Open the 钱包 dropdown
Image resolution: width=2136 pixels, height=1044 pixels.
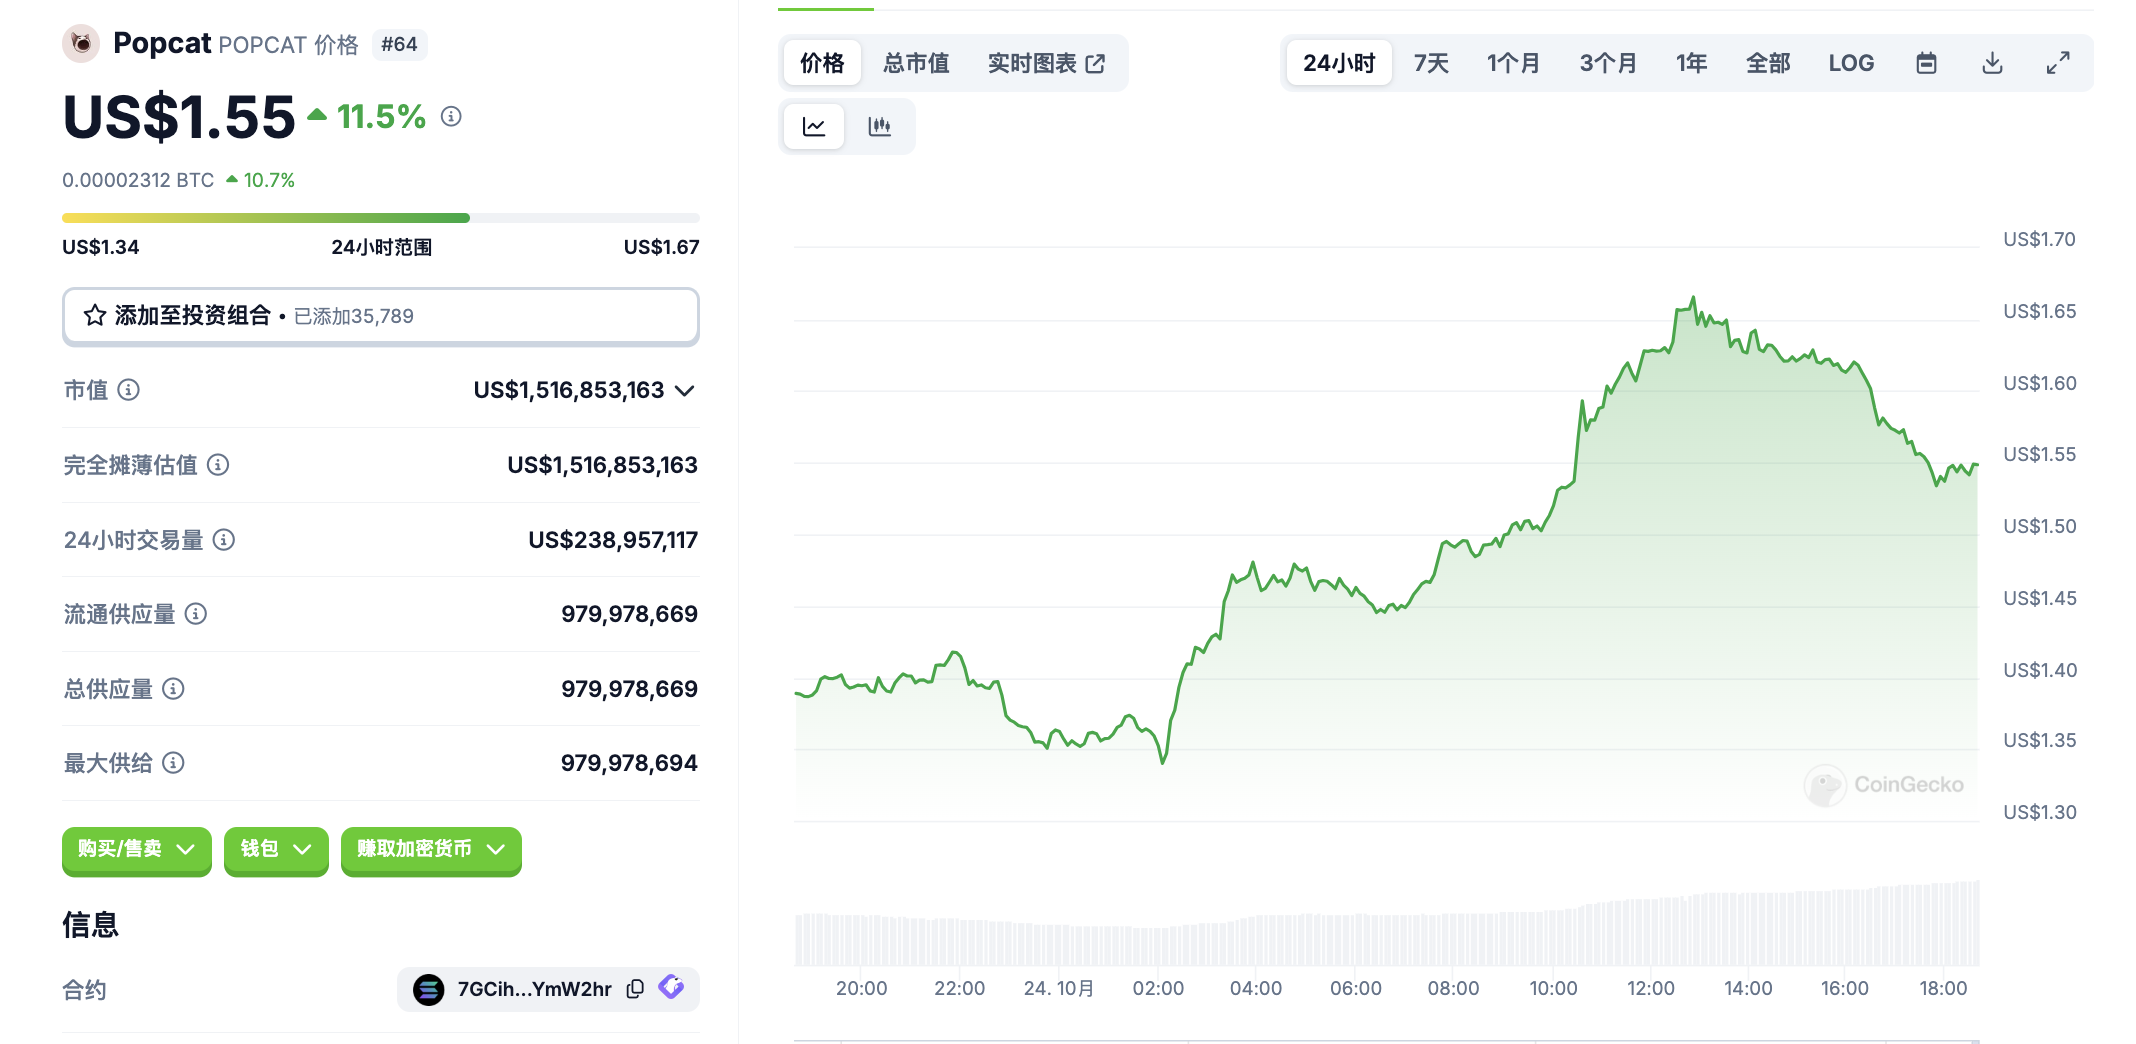(276, 850)
